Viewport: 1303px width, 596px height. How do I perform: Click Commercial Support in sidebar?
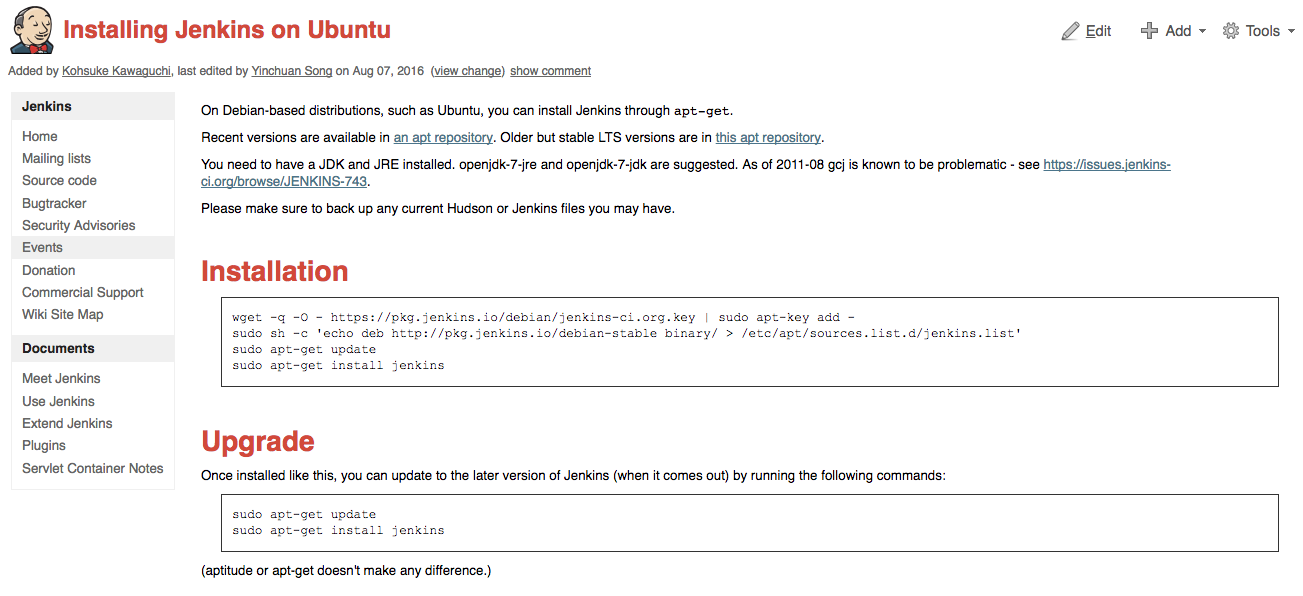point(82,292)
